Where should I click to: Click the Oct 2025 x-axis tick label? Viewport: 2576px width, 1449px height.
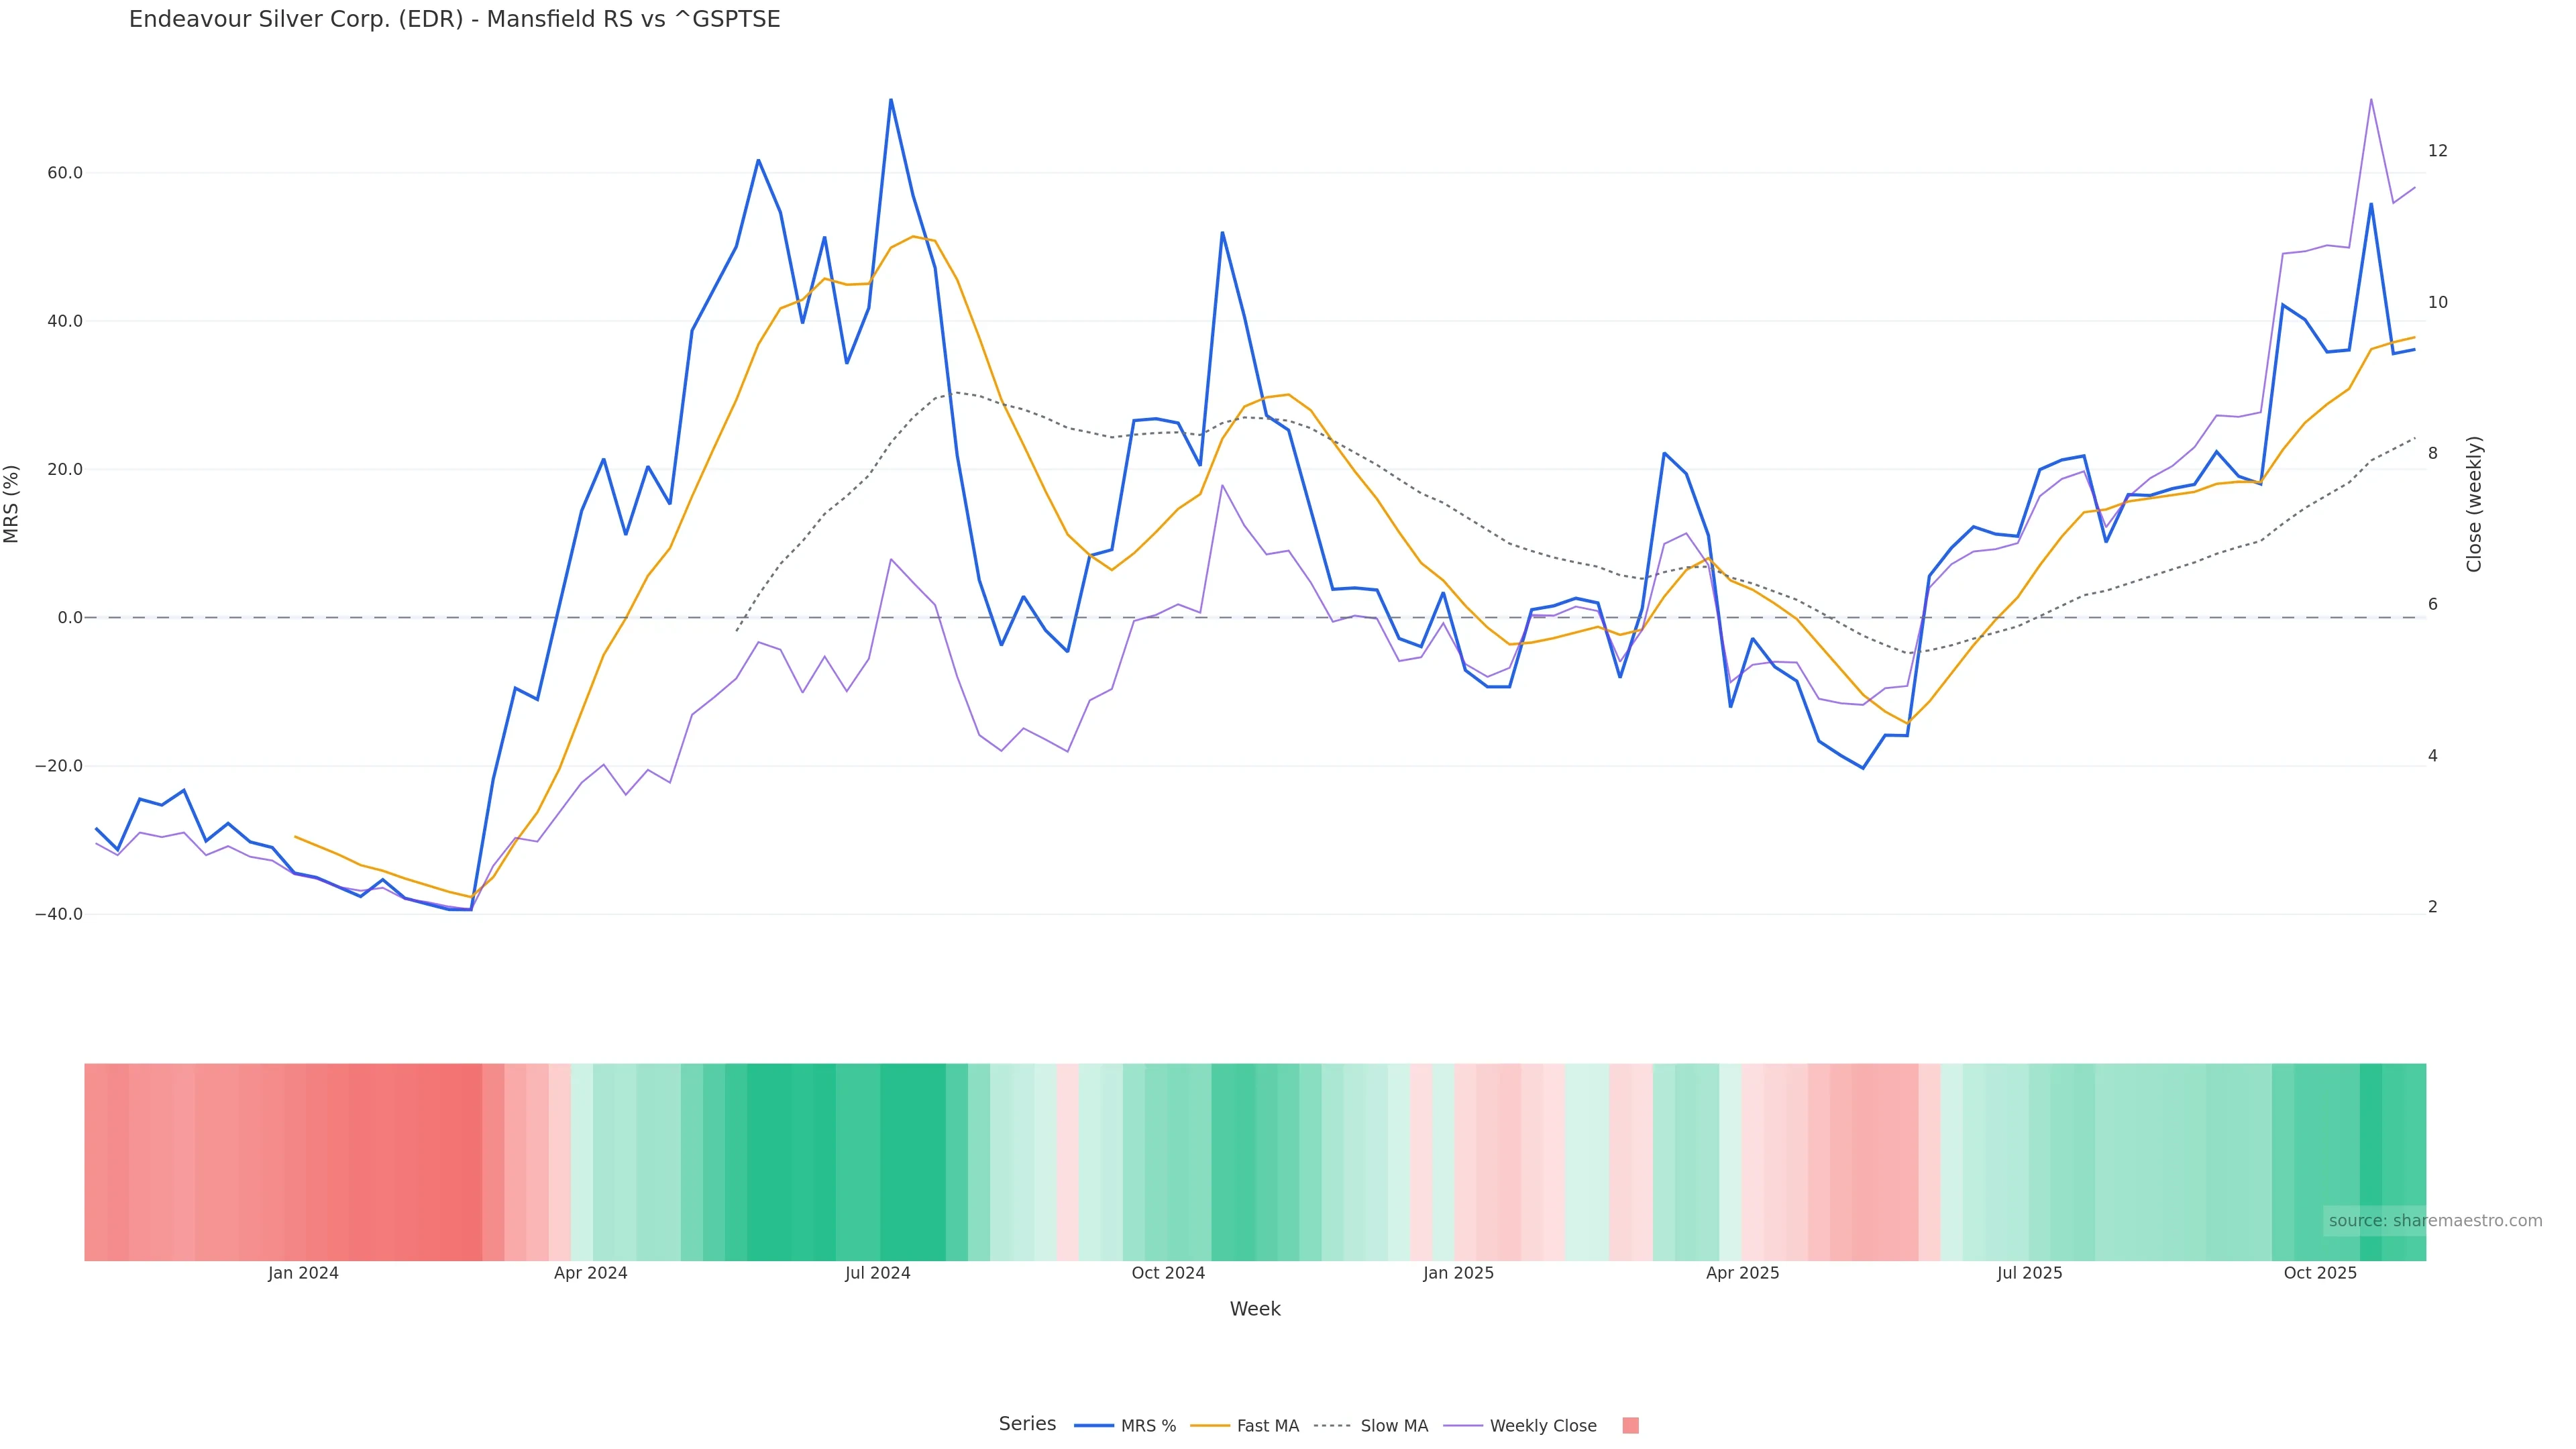tap(2320, 1273)
